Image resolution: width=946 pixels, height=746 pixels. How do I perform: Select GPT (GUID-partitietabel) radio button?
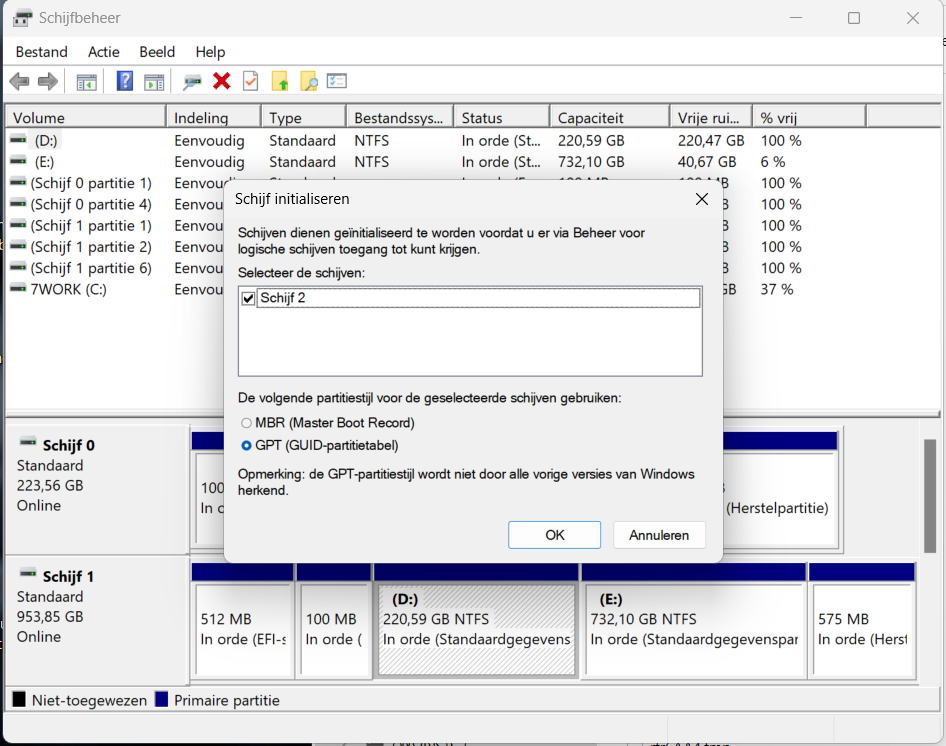point(247,445)
